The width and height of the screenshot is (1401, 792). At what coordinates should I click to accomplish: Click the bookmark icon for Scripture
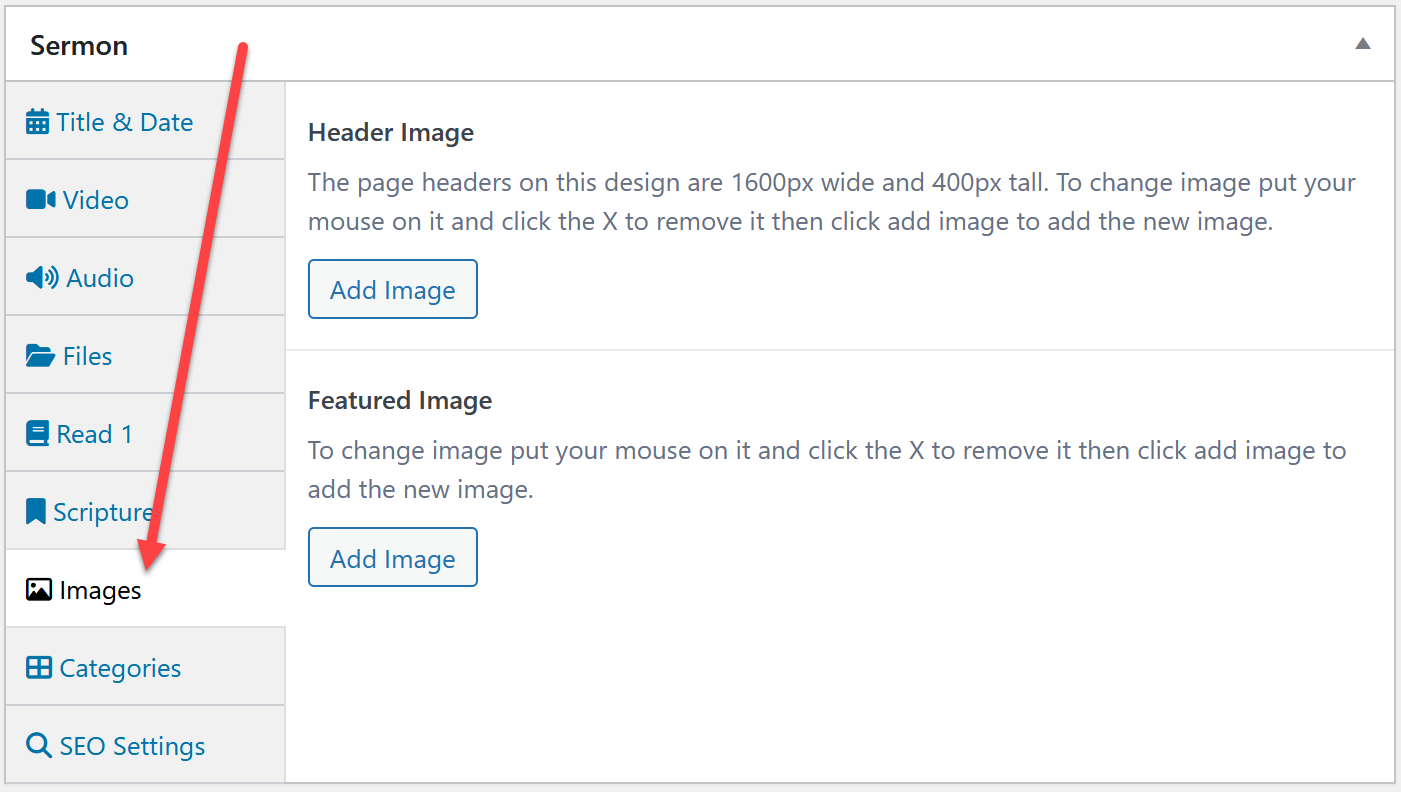[x=36, y=512]
